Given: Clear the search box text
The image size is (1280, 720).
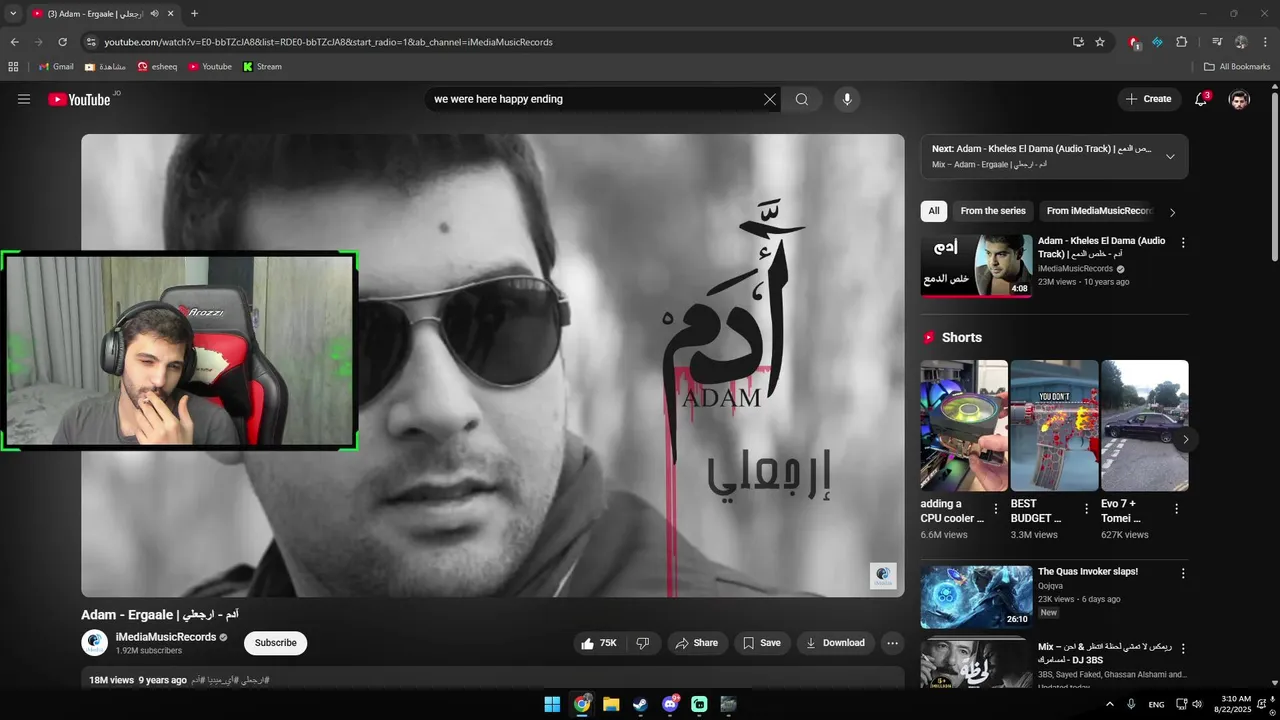Looking at the screenshot, I should (770, 99).
